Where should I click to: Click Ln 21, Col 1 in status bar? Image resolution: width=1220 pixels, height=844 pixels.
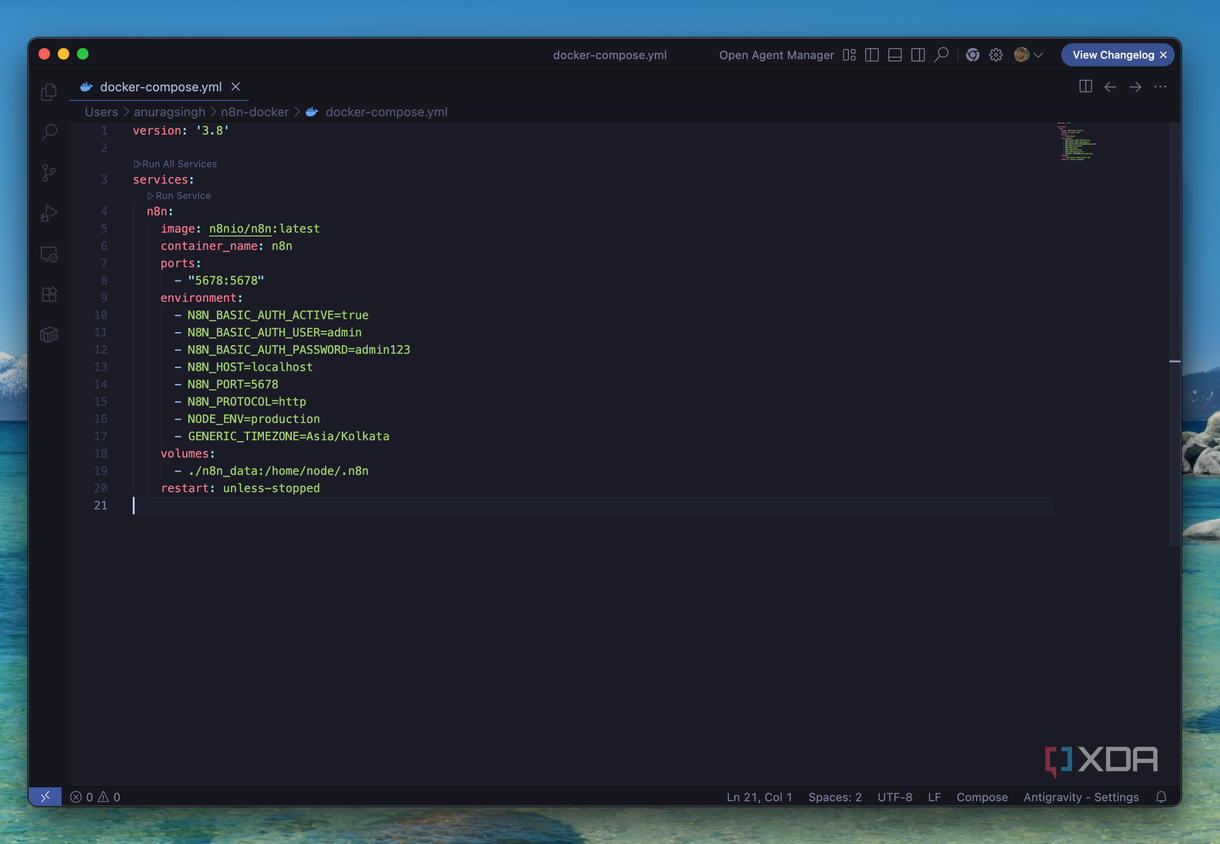coord(759,797)
